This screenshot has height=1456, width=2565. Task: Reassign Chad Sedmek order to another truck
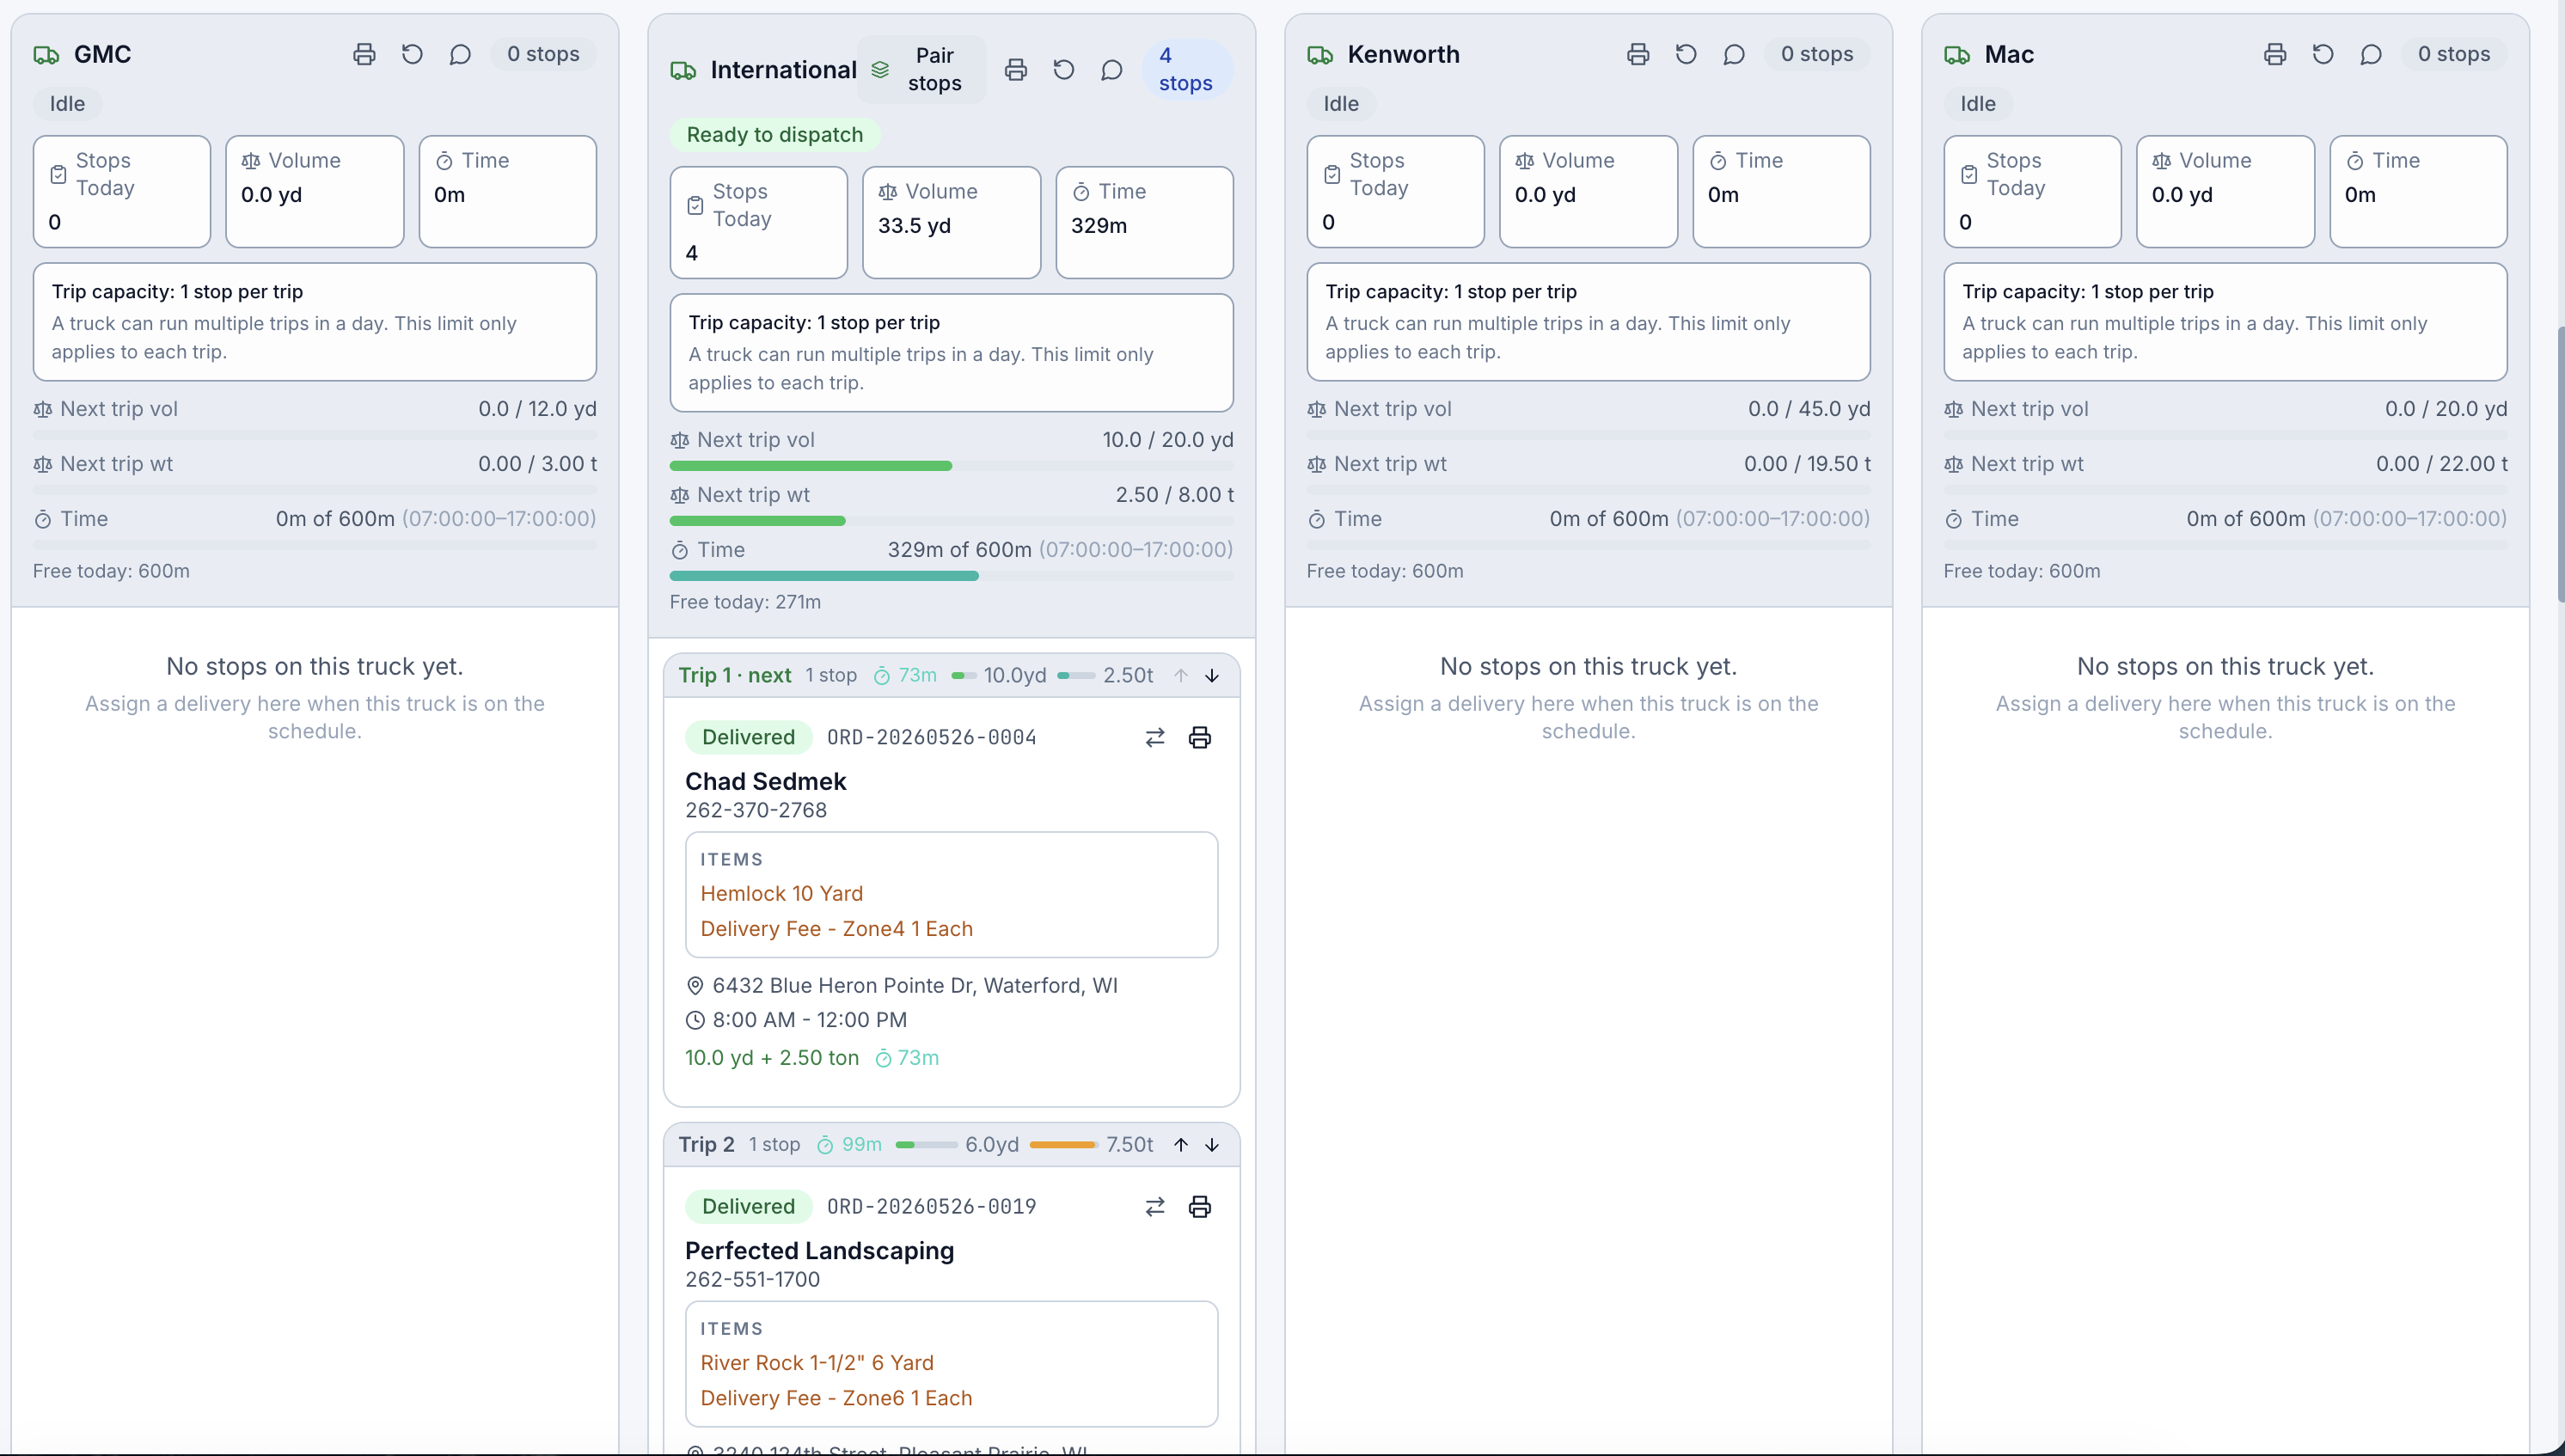1155,737
